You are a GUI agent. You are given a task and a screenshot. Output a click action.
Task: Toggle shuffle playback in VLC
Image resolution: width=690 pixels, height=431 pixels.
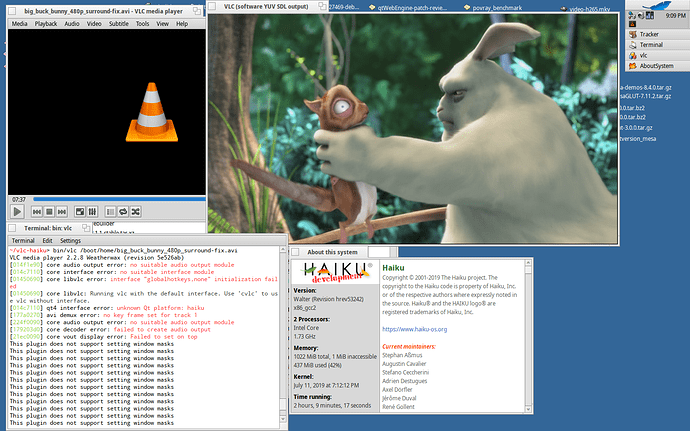click(136, 212)
